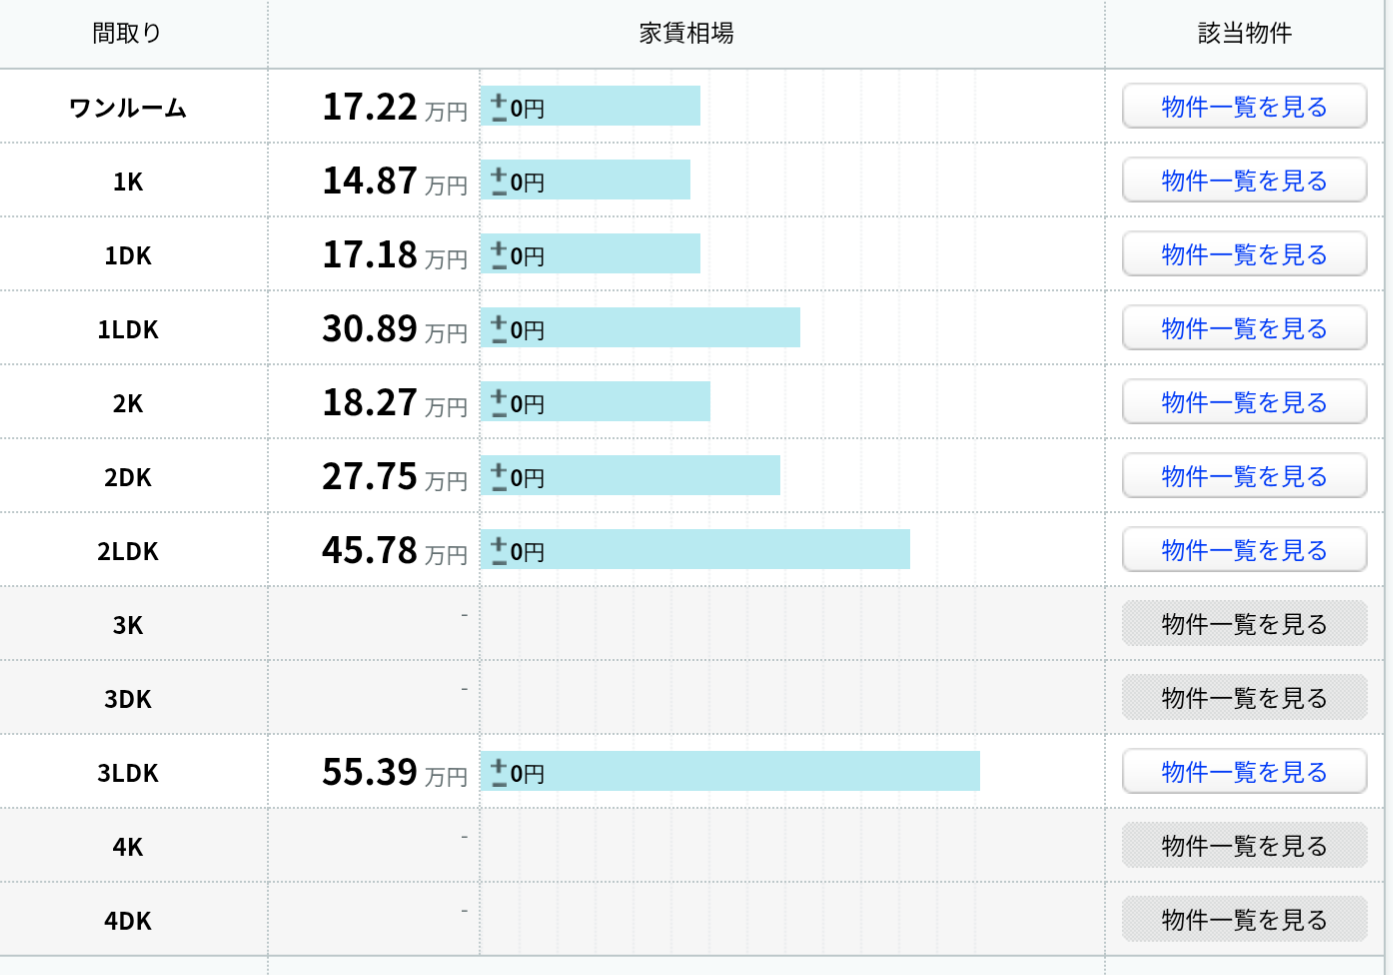This screenshot has width=1393, height=975.
Task: Show property listings for 2K
Action: 1244,402
